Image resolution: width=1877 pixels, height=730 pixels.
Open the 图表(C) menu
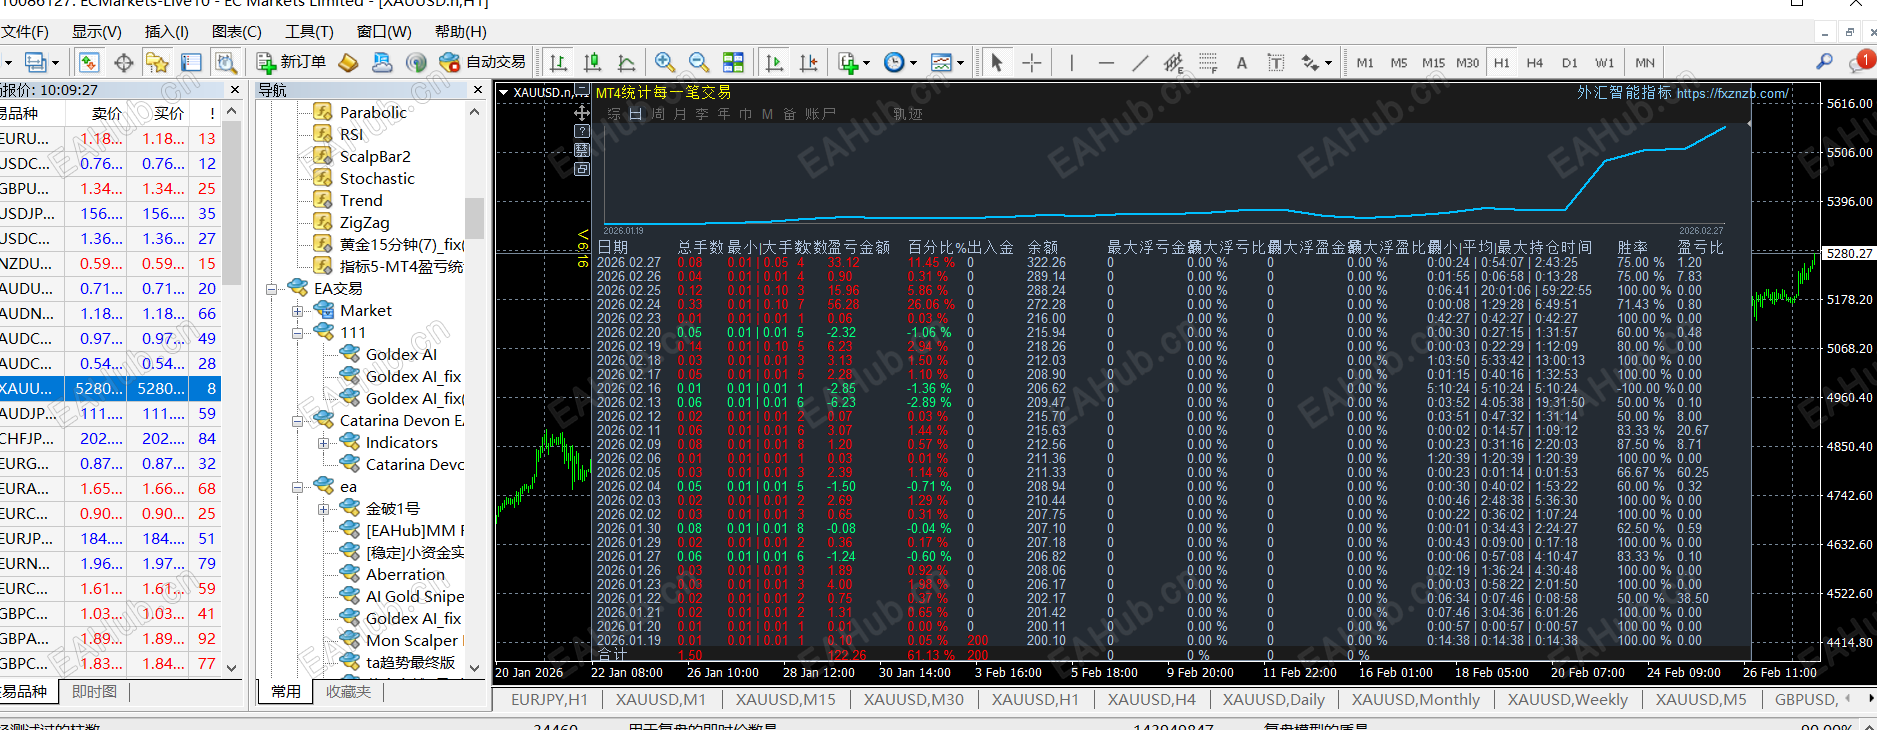237,32
